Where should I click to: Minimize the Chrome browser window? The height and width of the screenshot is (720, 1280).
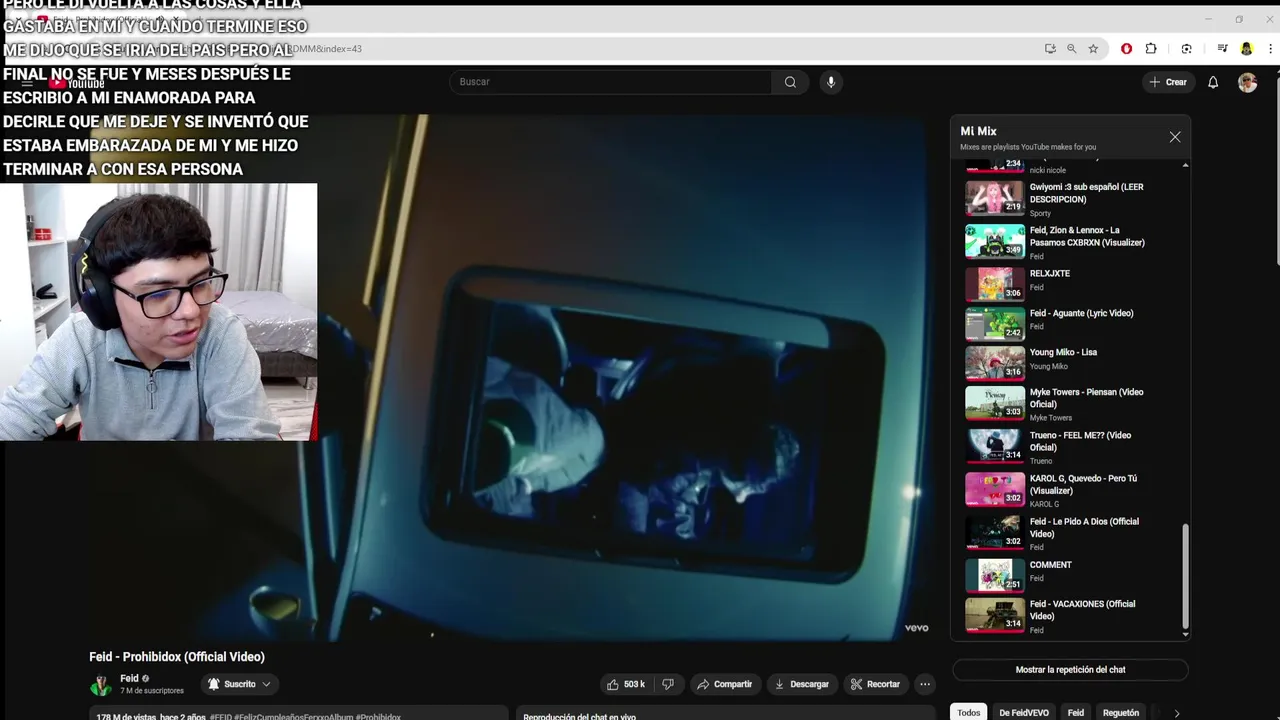(x=1208, y=19)
